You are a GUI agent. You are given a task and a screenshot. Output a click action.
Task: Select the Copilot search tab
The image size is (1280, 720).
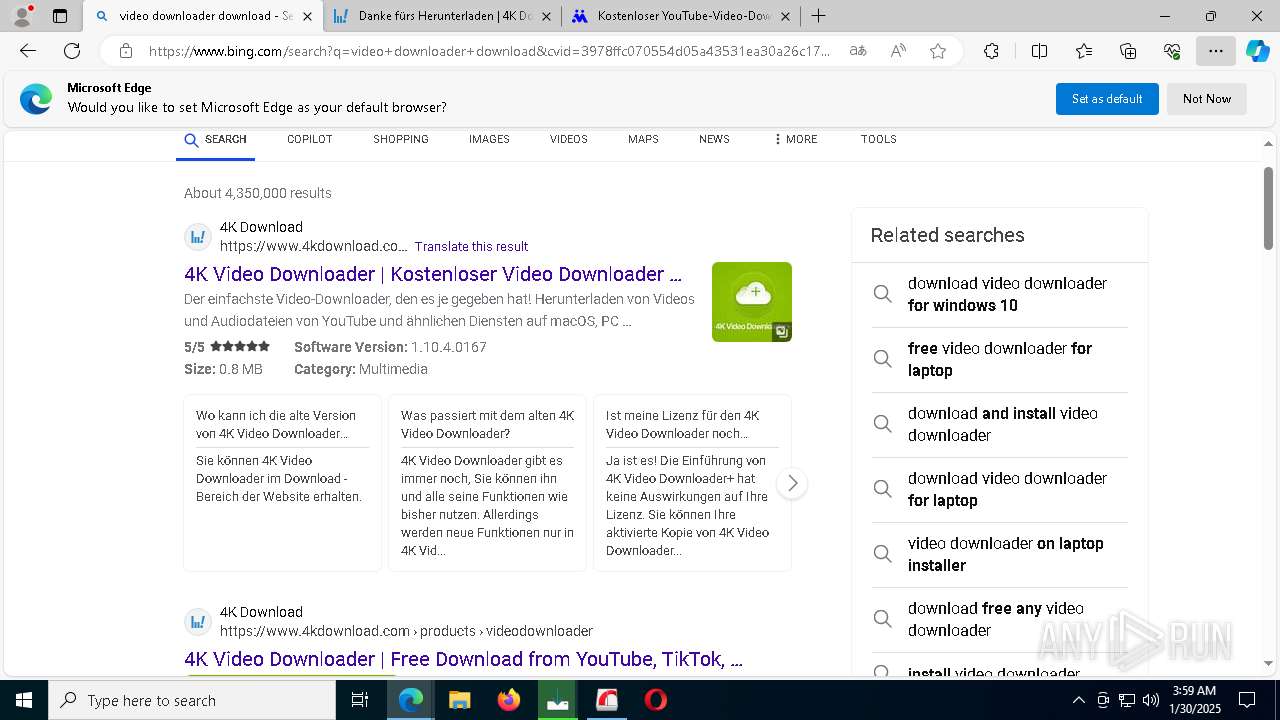pos(310,140)
